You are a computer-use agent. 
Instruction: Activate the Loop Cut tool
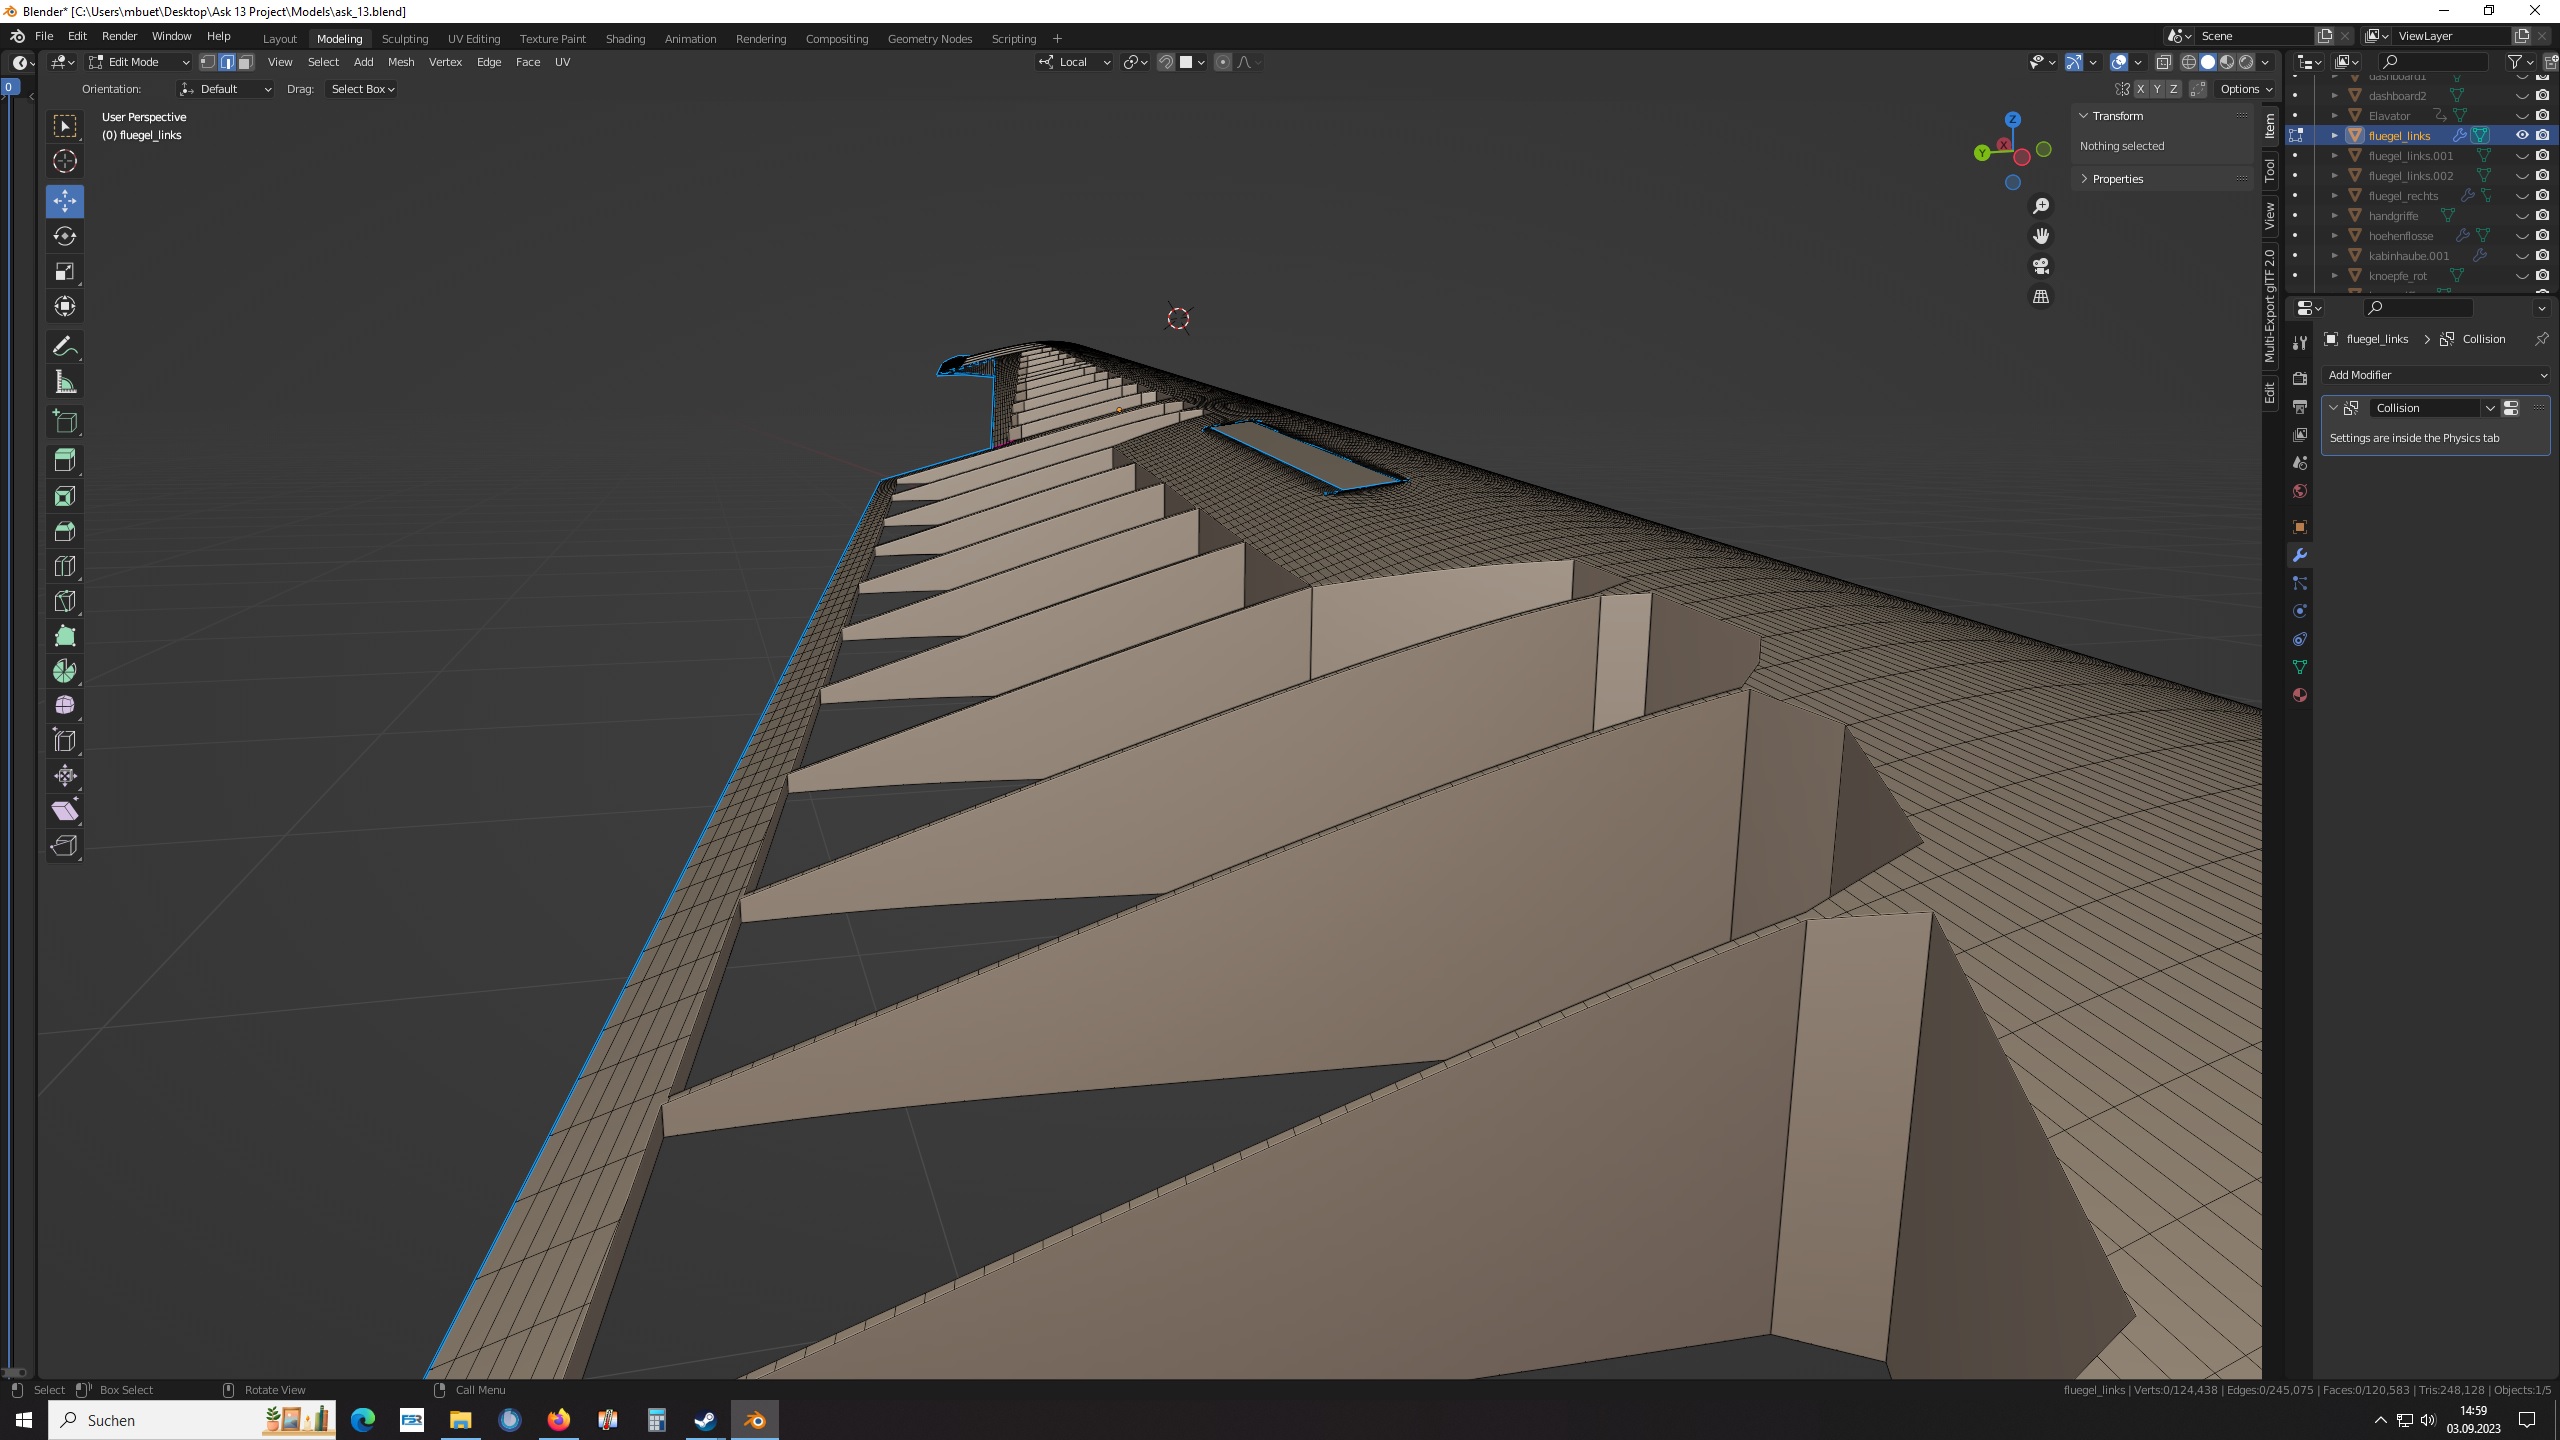click(65, 566)
